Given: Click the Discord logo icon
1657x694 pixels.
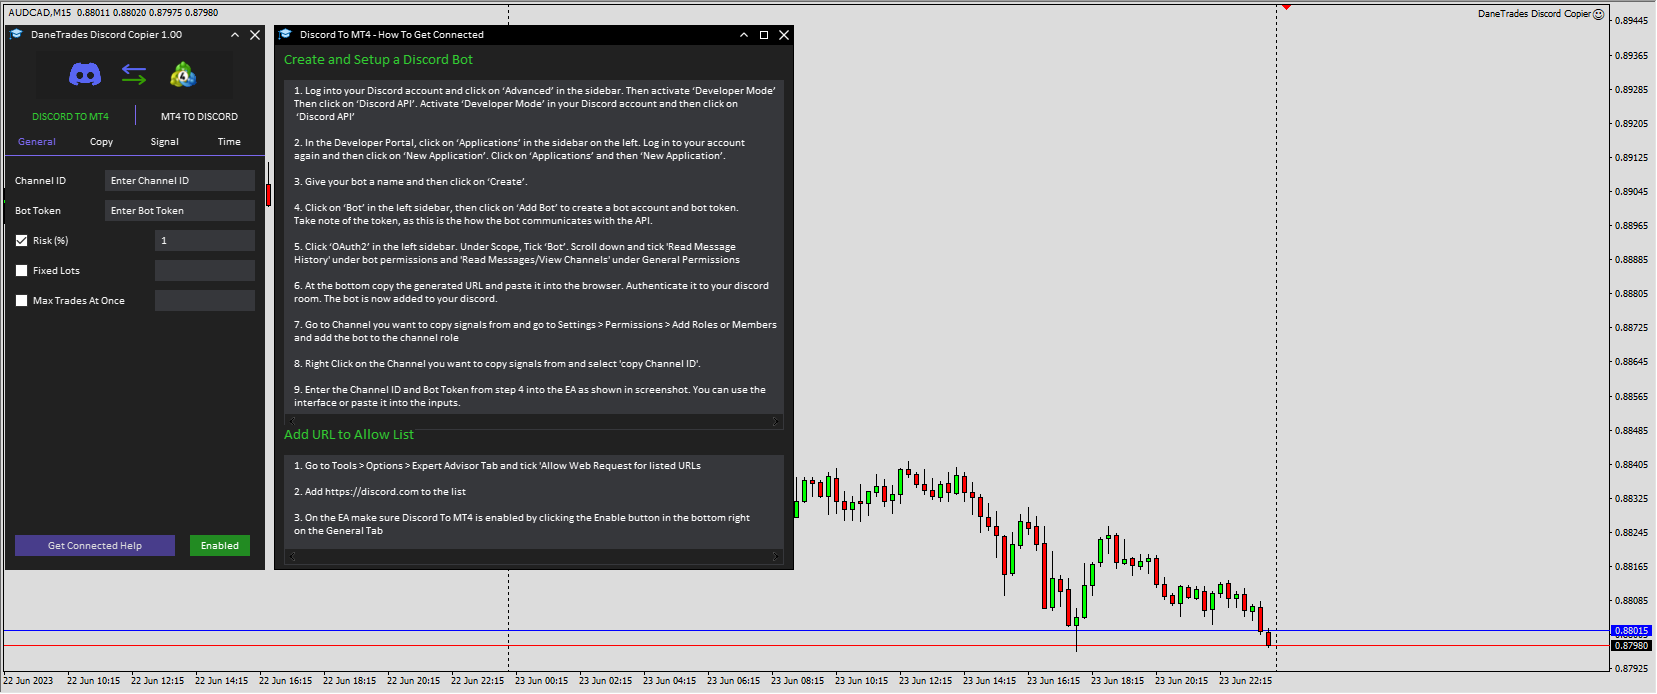Looking at the screenshot, I should click(x=85, y=74).
